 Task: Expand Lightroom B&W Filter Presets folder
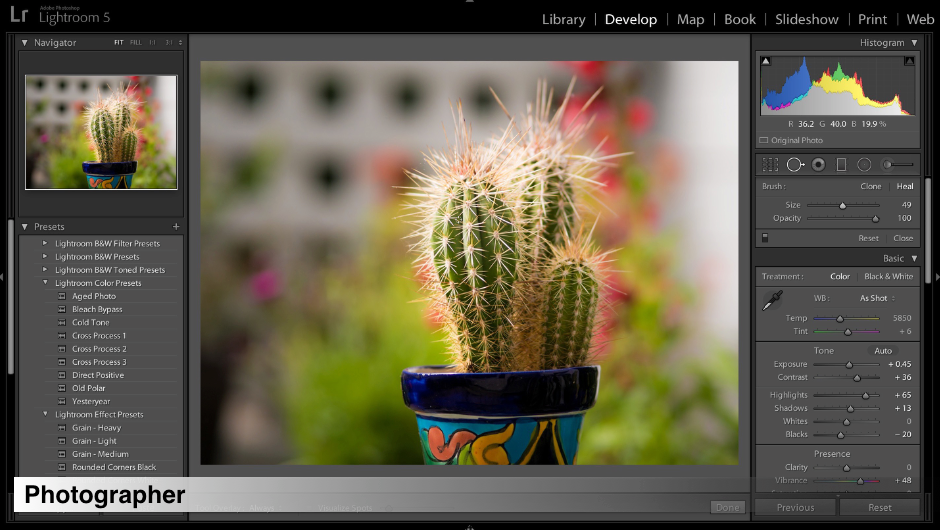point(44,243)
